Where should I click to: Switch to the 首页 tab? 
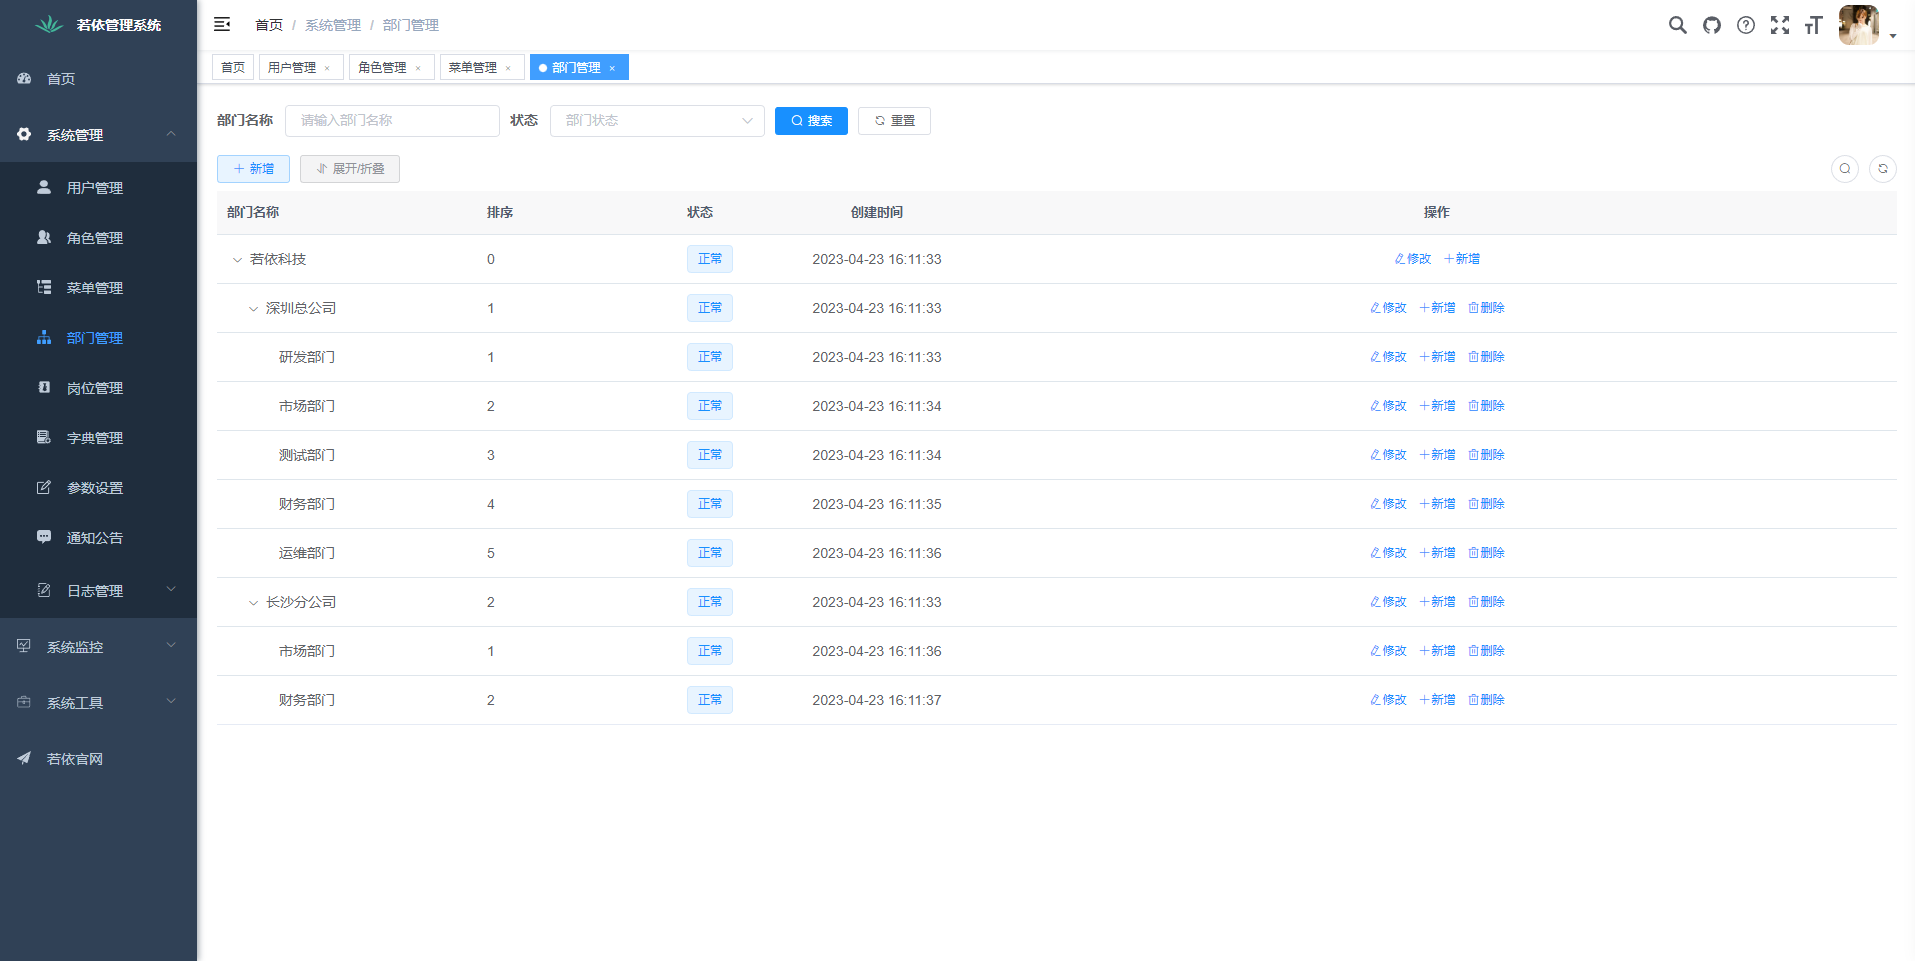pos(233,67)
